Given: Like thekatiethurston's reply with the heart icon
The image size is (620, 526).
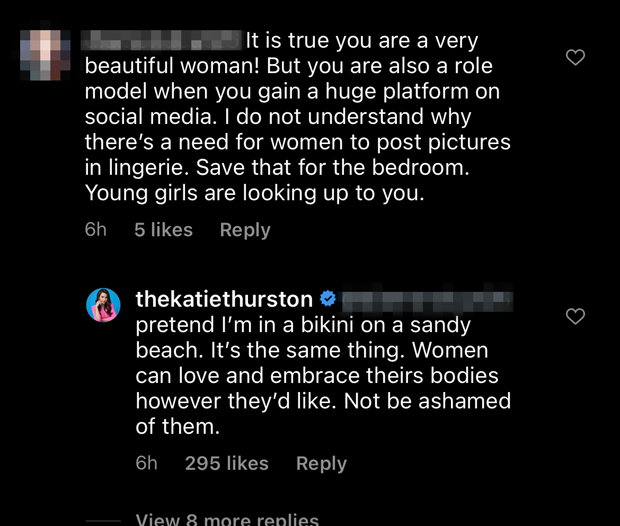Looking at the screenshot, I should click(x=575, y=317).
